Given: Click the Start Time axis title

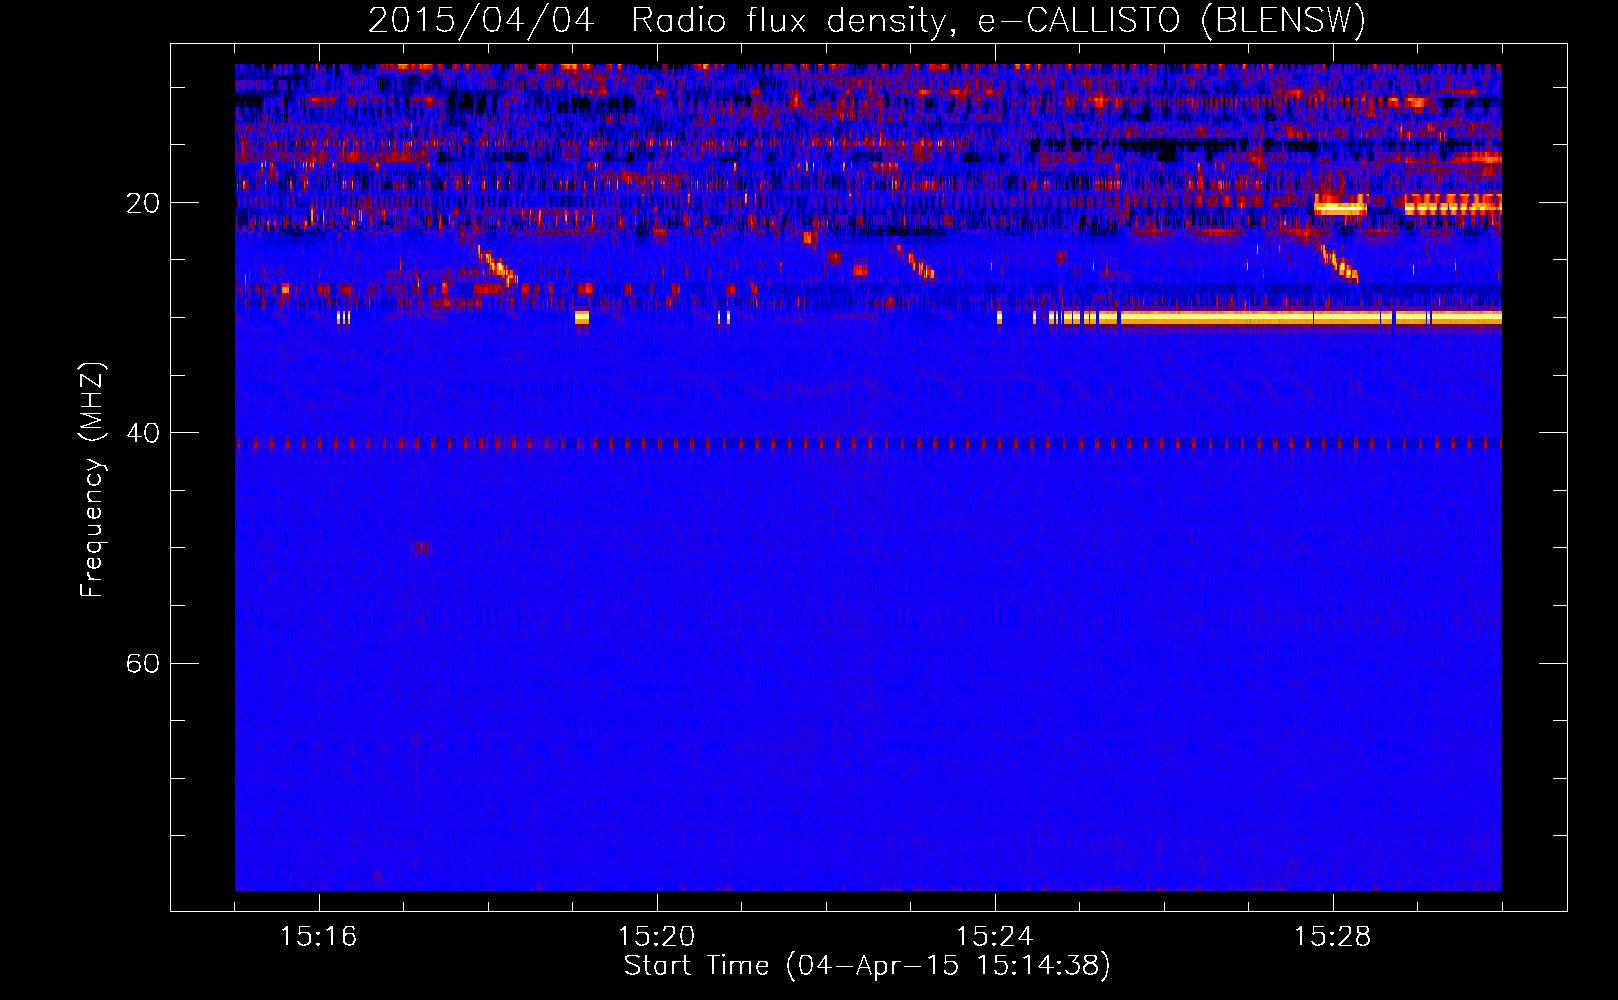Looking at the screenshot, I should tap(867, 966).
